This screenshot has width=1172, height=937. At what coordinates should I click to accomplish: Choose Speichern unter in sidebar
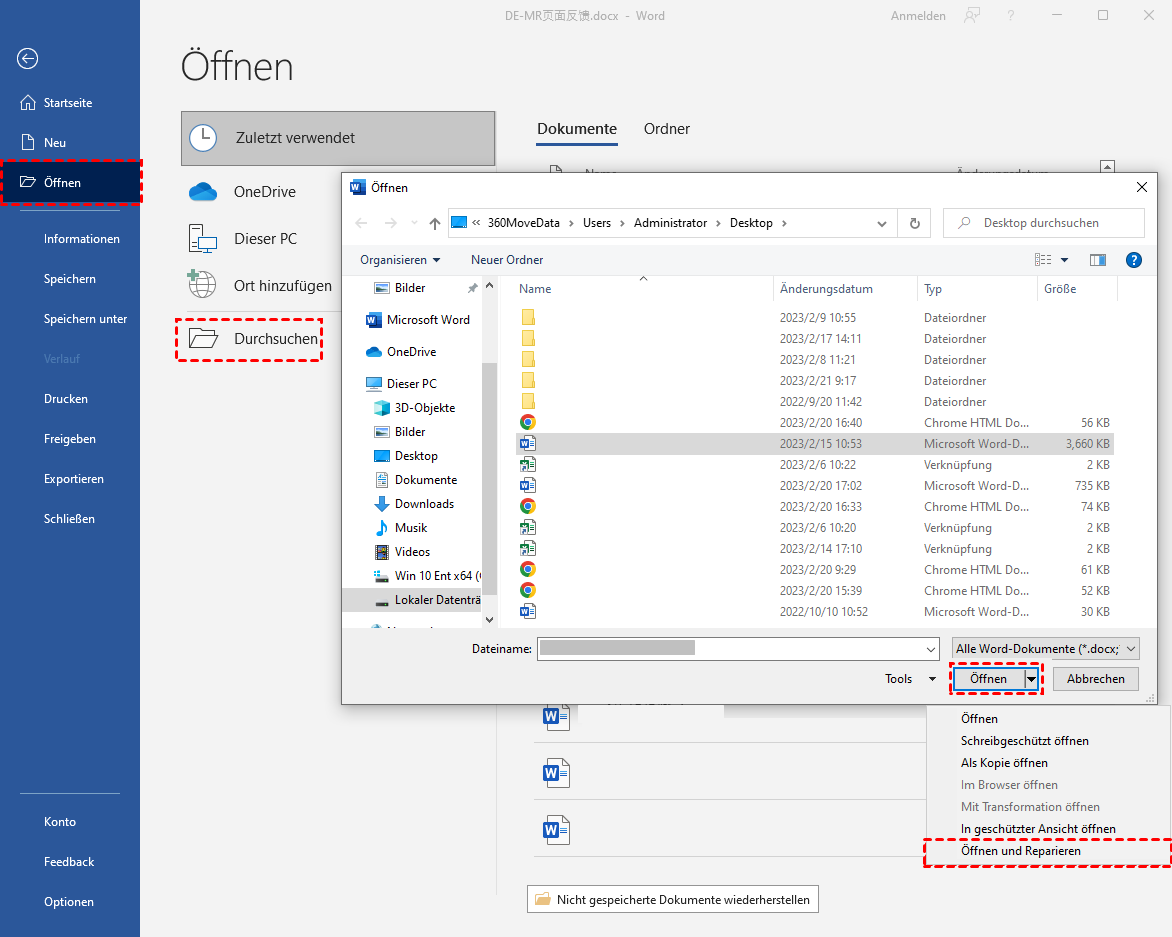click(85, 318)
